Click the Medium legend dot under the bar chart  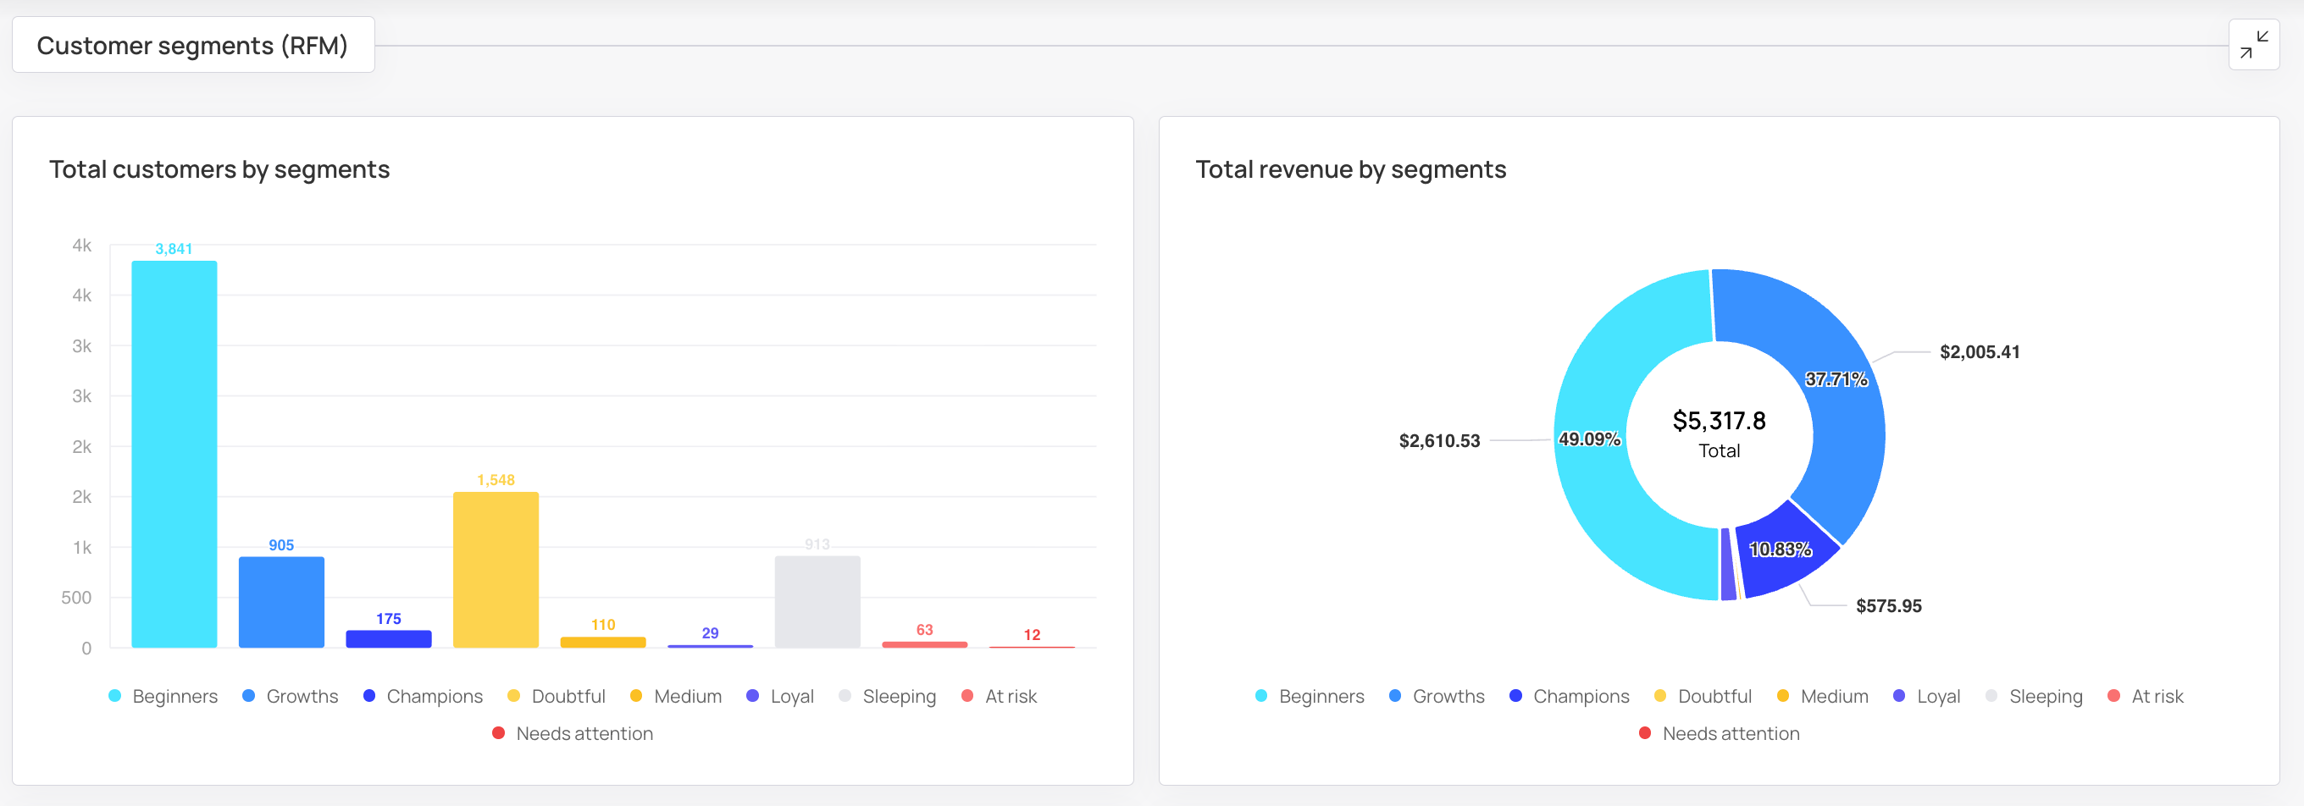[637, 696]
